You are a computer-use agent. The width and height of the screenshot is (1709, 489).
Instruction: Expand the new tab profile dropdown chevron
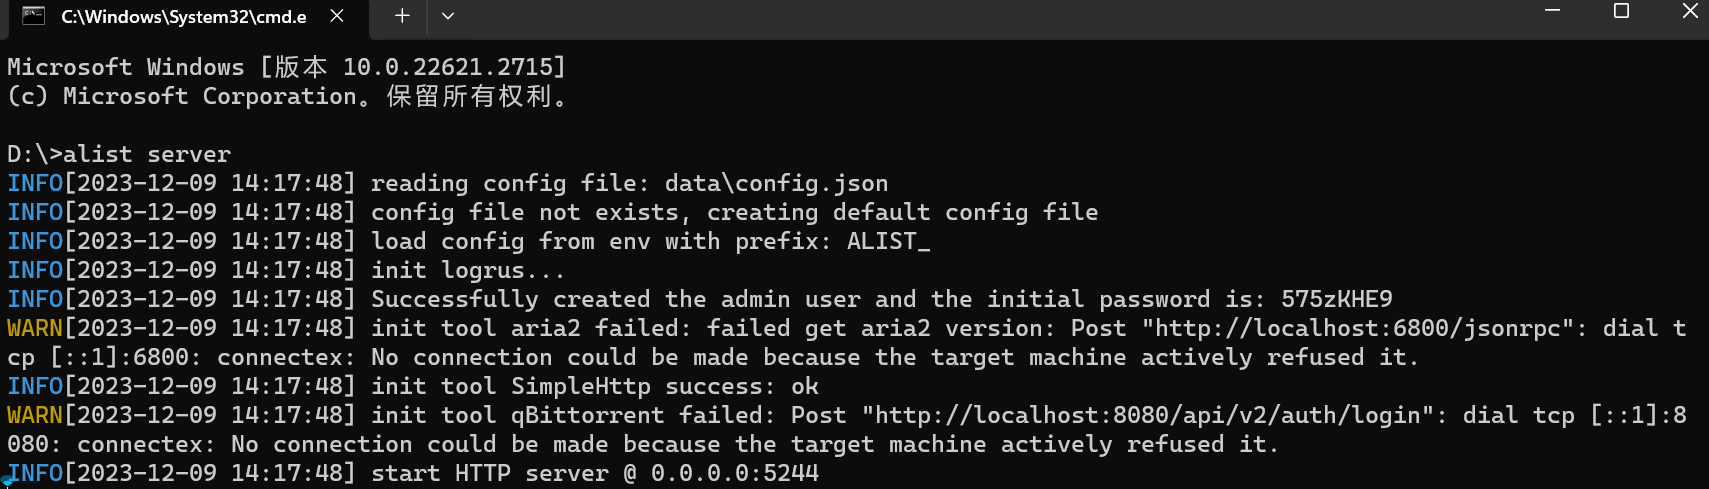[x=448, y=16]
